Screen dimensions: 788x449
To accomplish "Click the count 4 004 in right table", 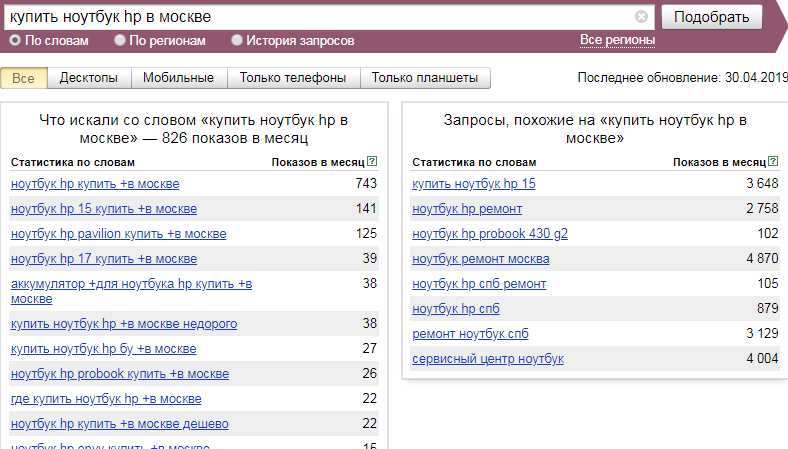I will (x=762, y=358).
